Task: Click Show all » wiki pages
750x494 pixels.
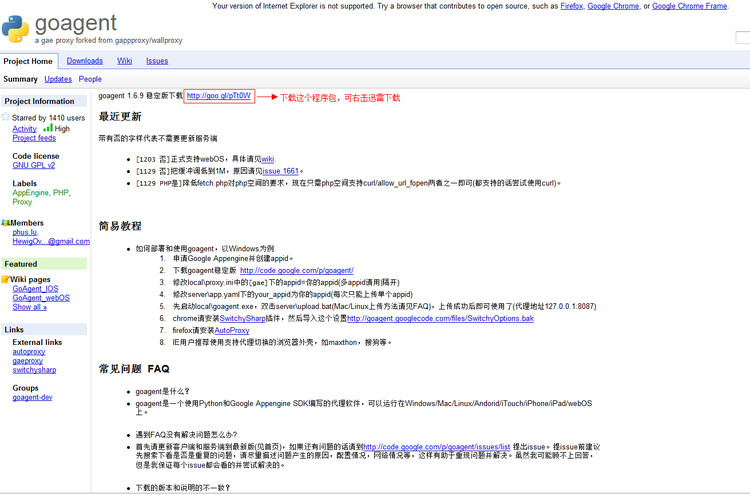Action: (x=30, y=307)
